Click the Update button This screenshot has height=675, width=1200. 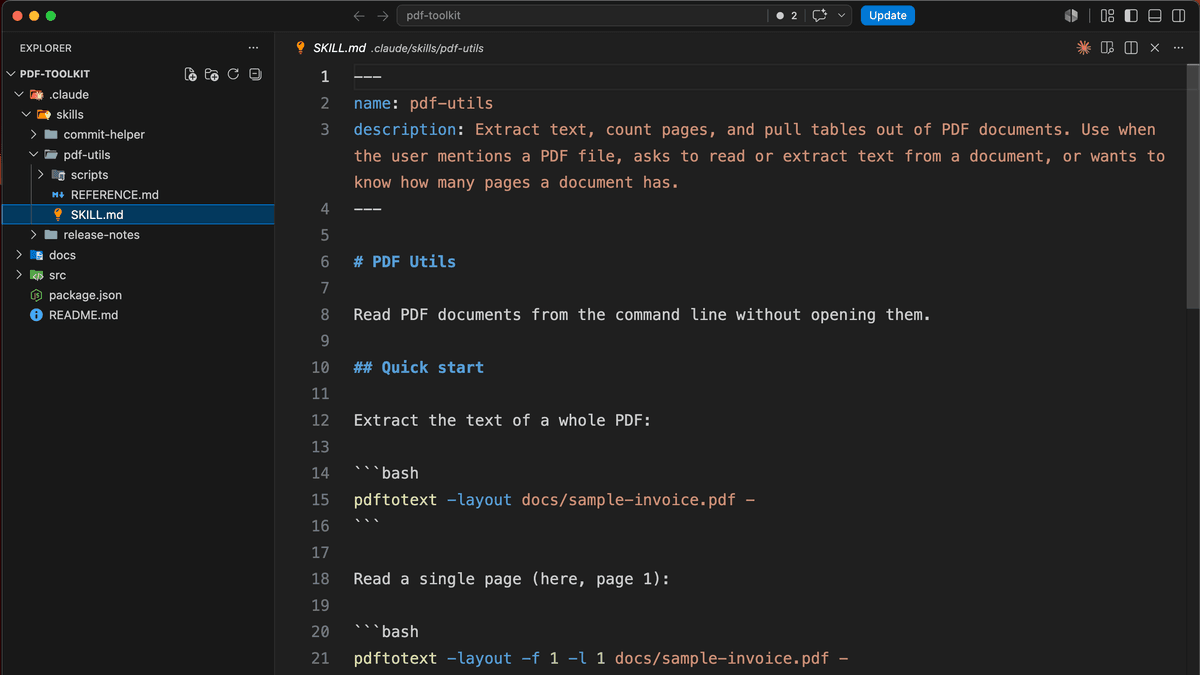point(888,15)
